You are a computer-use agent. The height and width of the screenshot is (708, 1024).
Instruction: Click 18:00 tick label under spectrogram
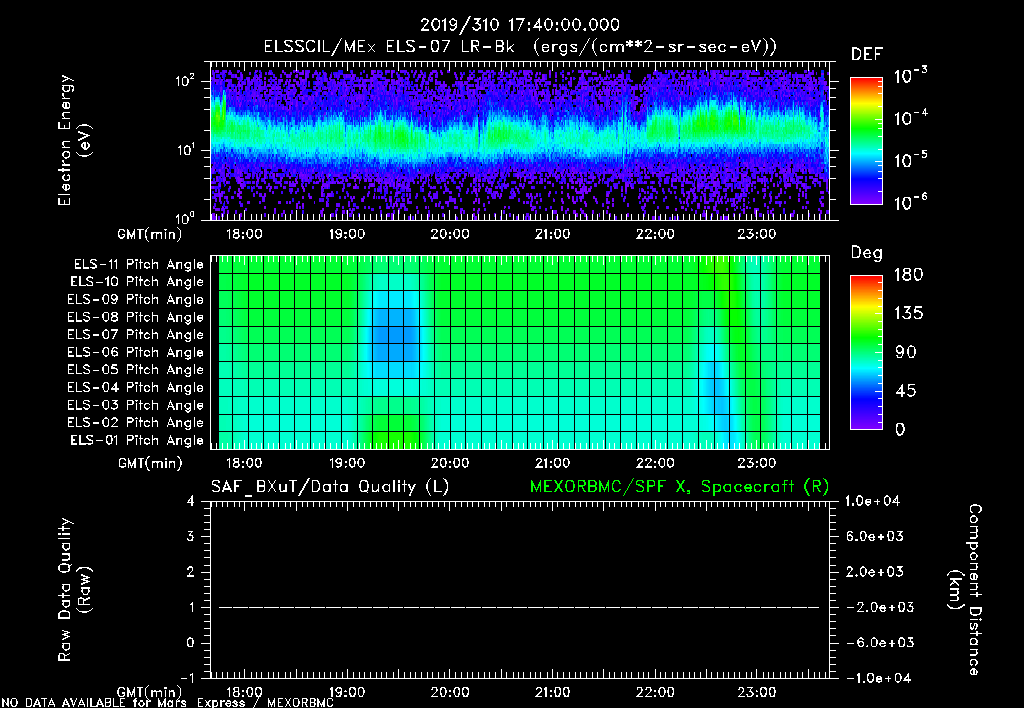244,234
